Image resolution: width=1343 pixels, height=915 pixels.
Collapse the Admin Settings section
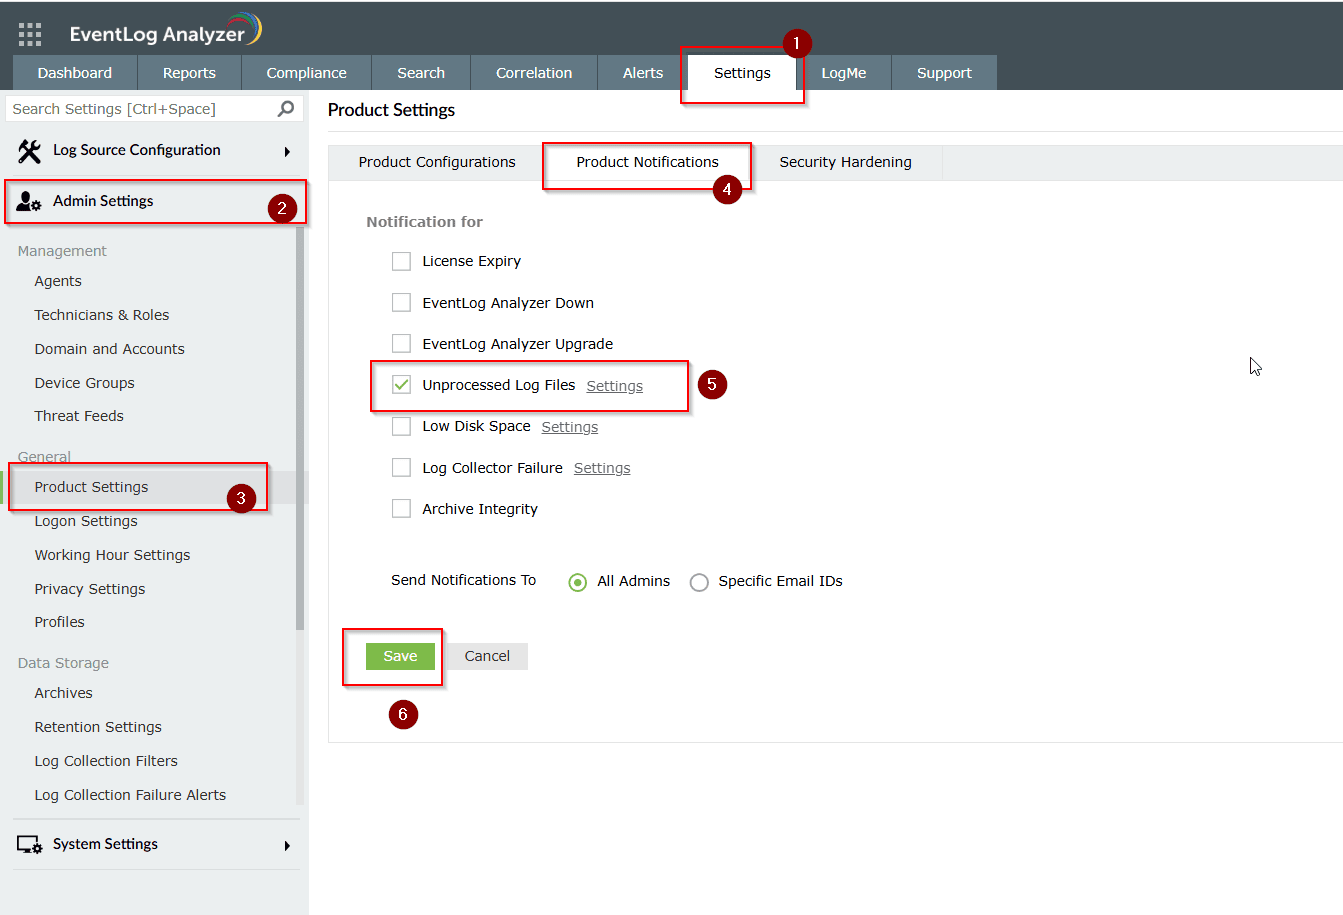click(154, 201)
